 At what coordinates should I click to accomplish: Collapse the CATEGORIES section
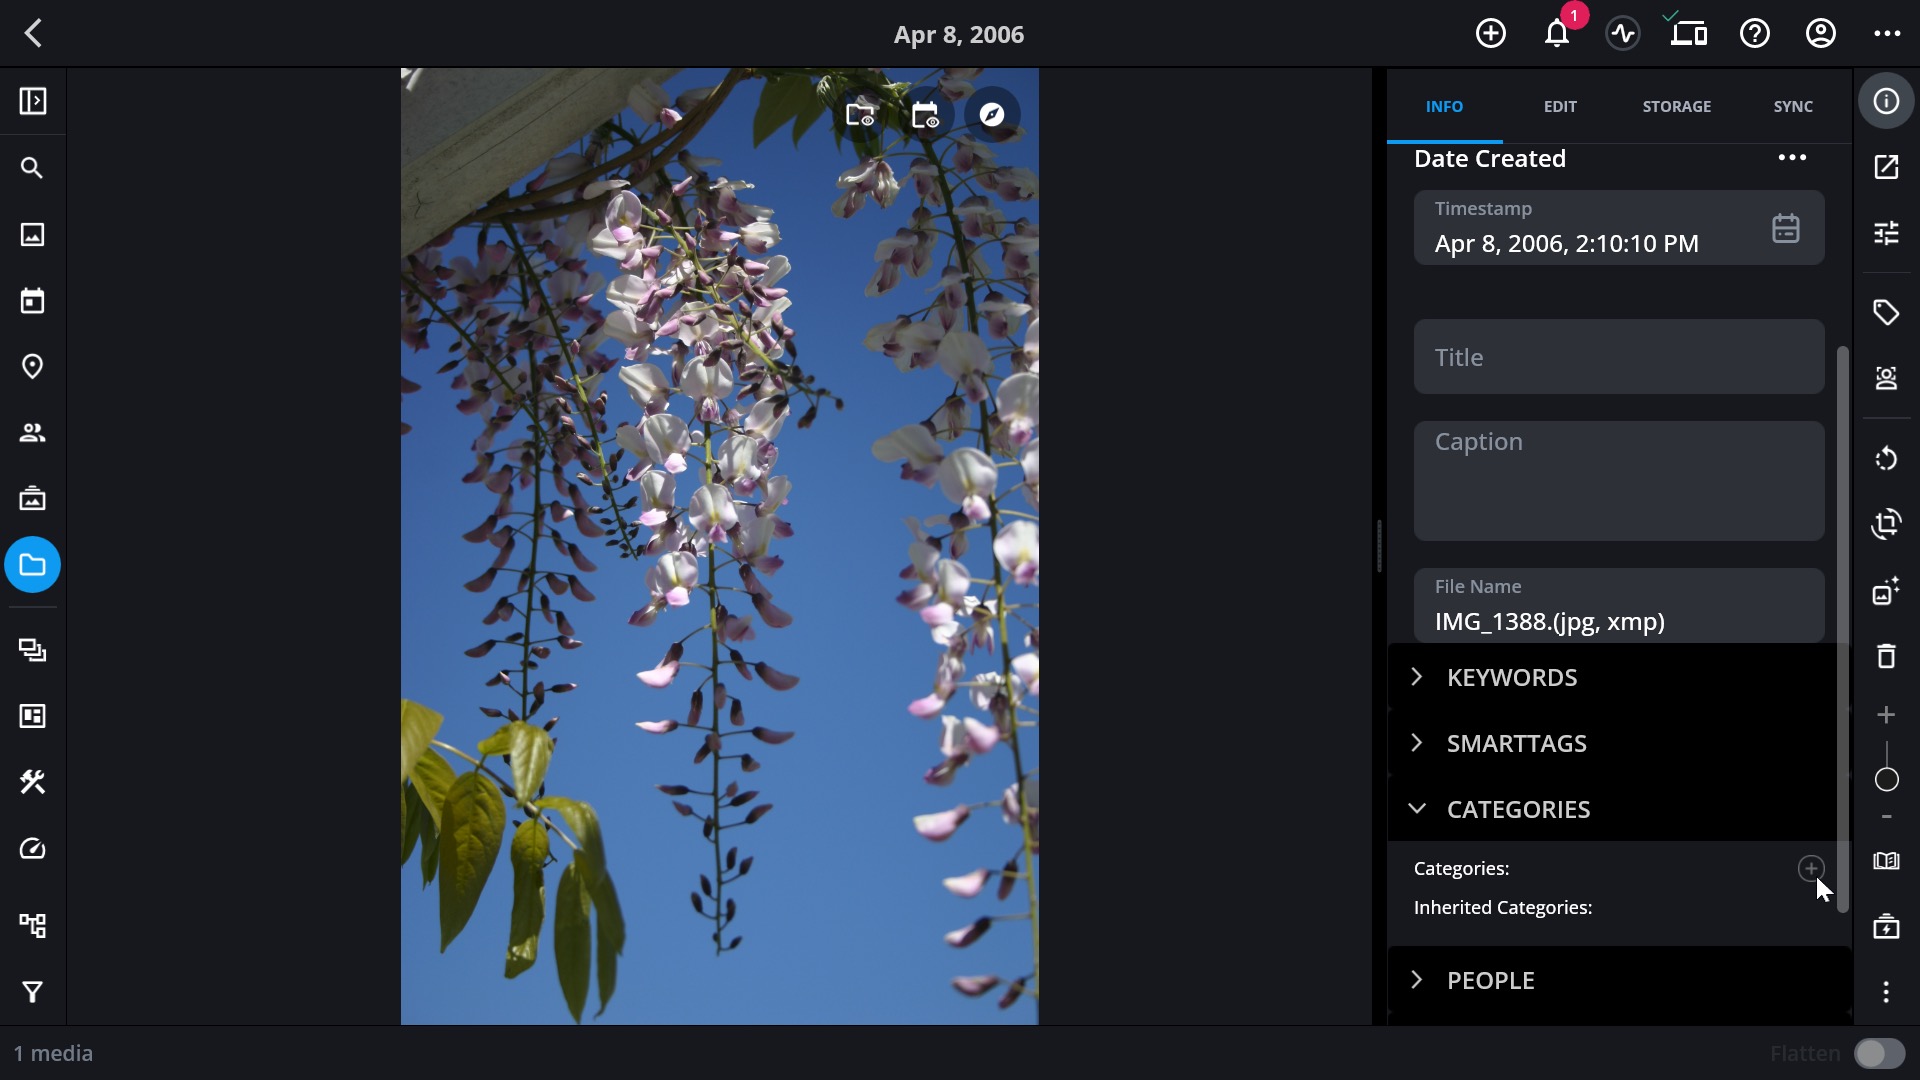pos(1619,809)
